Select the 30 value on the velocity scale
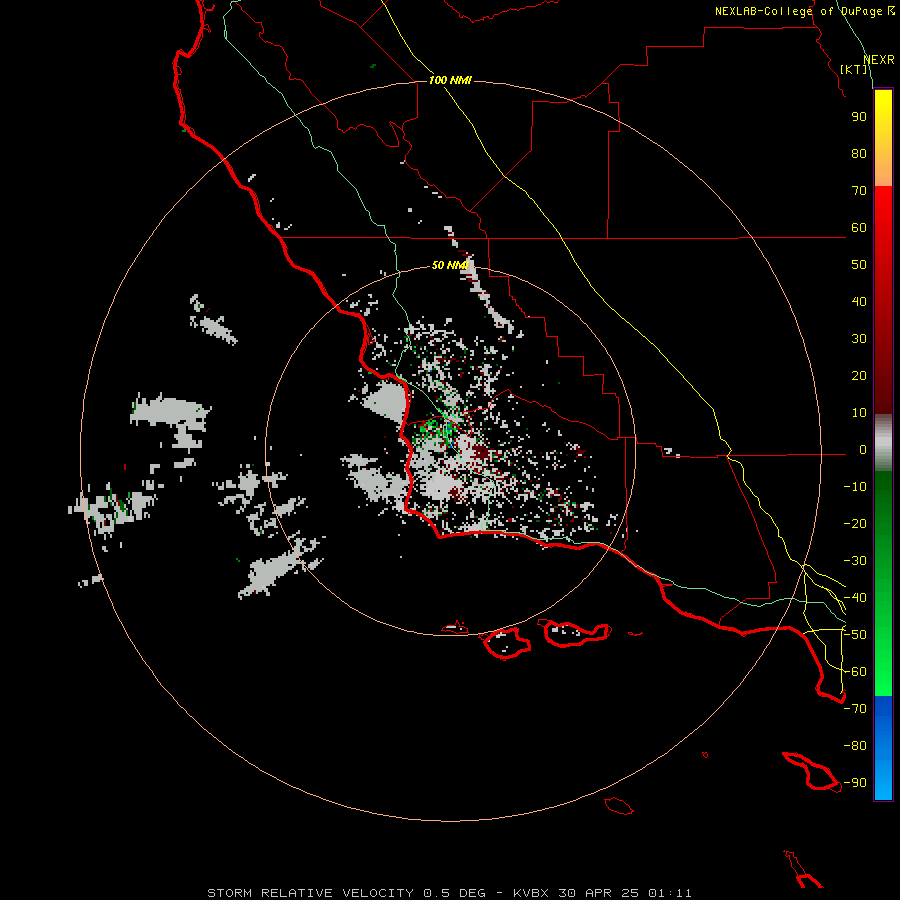This screenshot has height=900, width=900. pos(859,339)
